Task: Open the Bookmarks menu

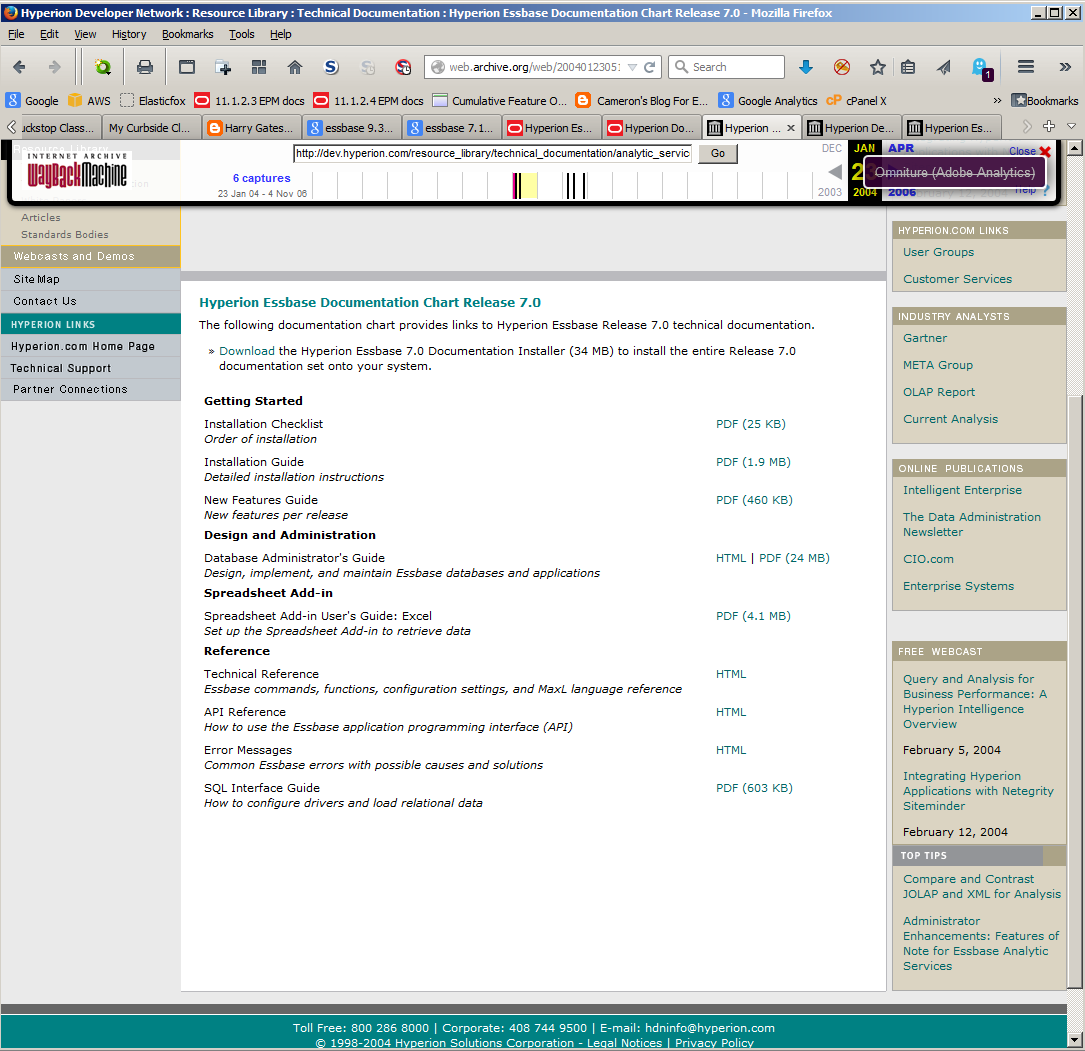Action: point(188,34)
